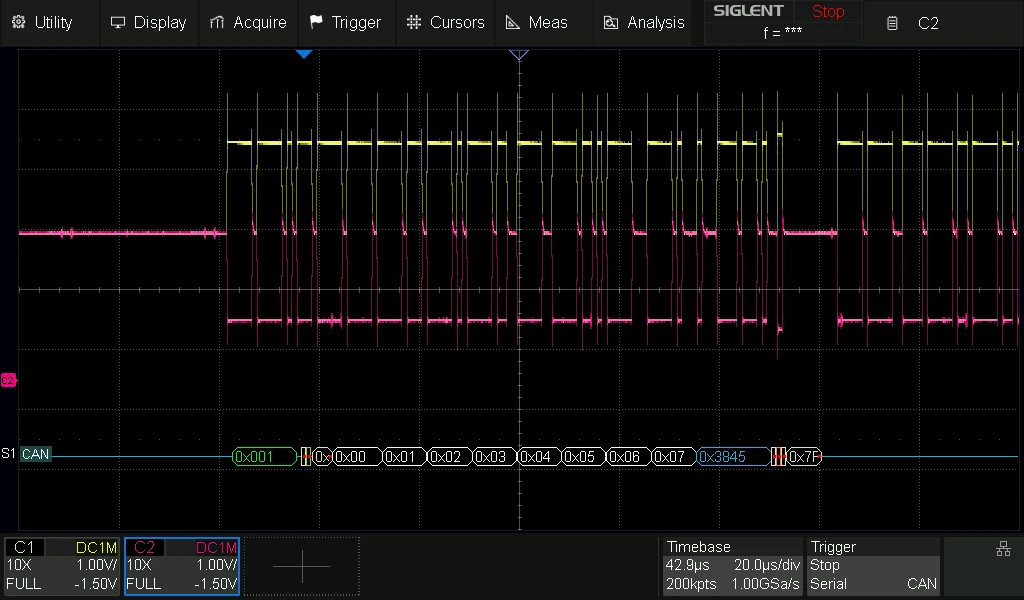Click the 0x00 data byte packet

click(x=357, y=457)
